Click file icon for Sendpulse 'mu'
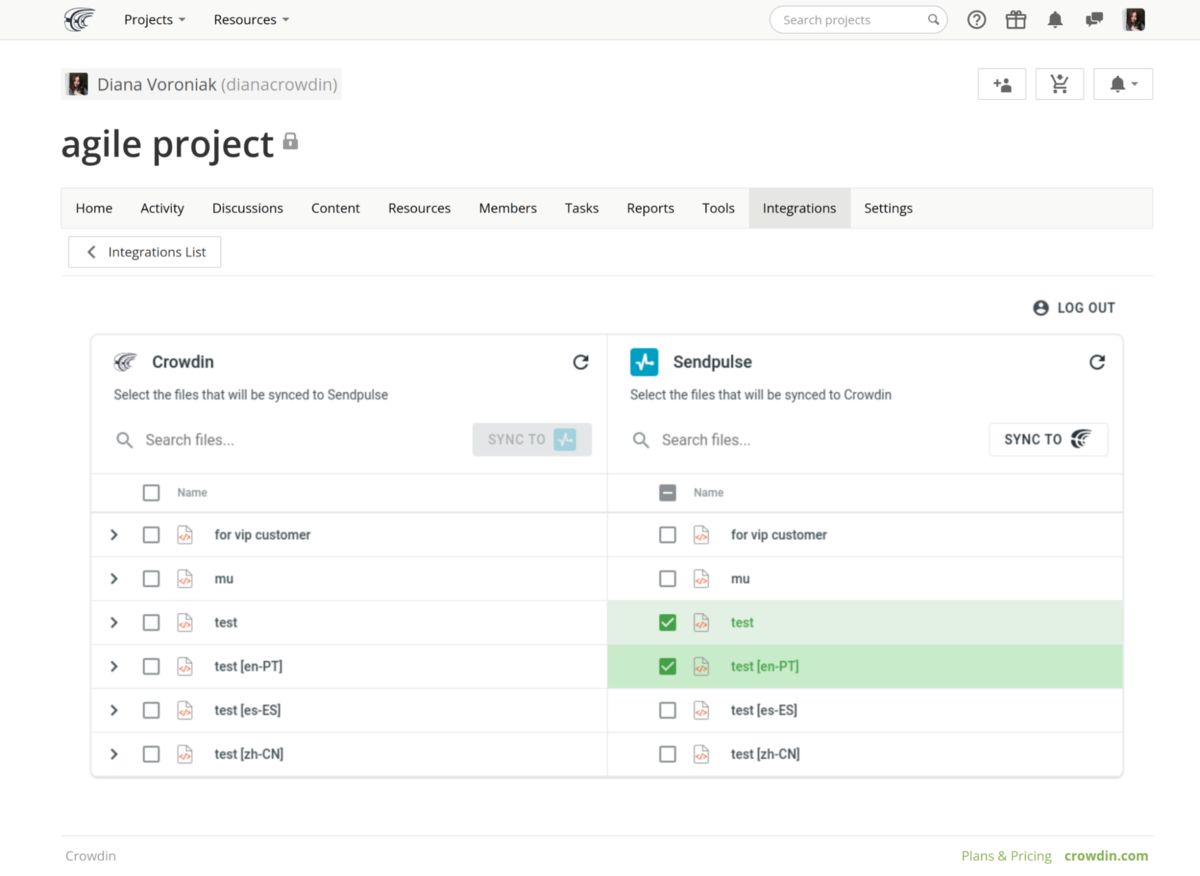1200x876 pixels. [701, 579]
